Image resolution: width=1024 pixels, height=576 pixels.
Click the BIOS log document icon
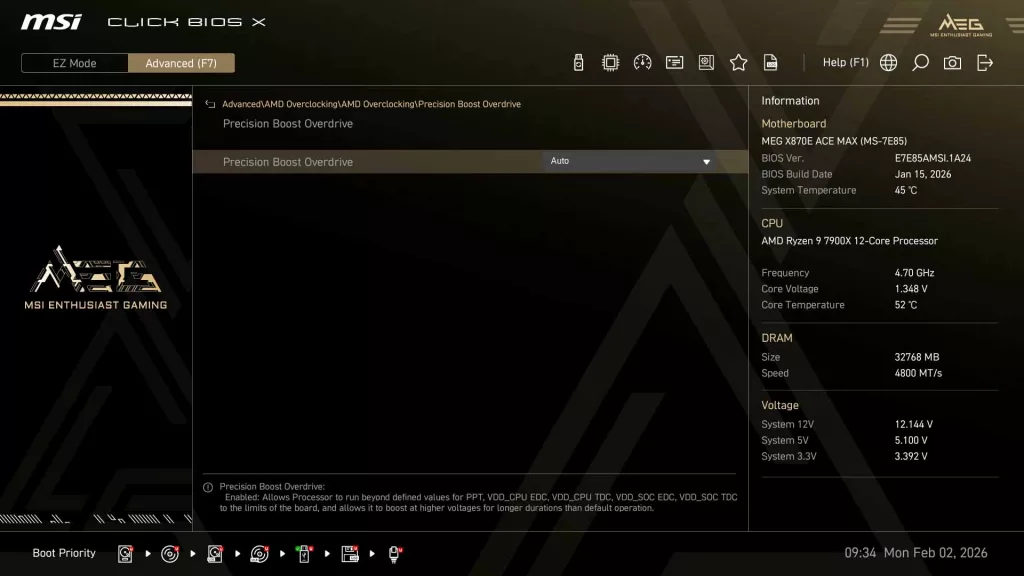[x=770, y=62]
